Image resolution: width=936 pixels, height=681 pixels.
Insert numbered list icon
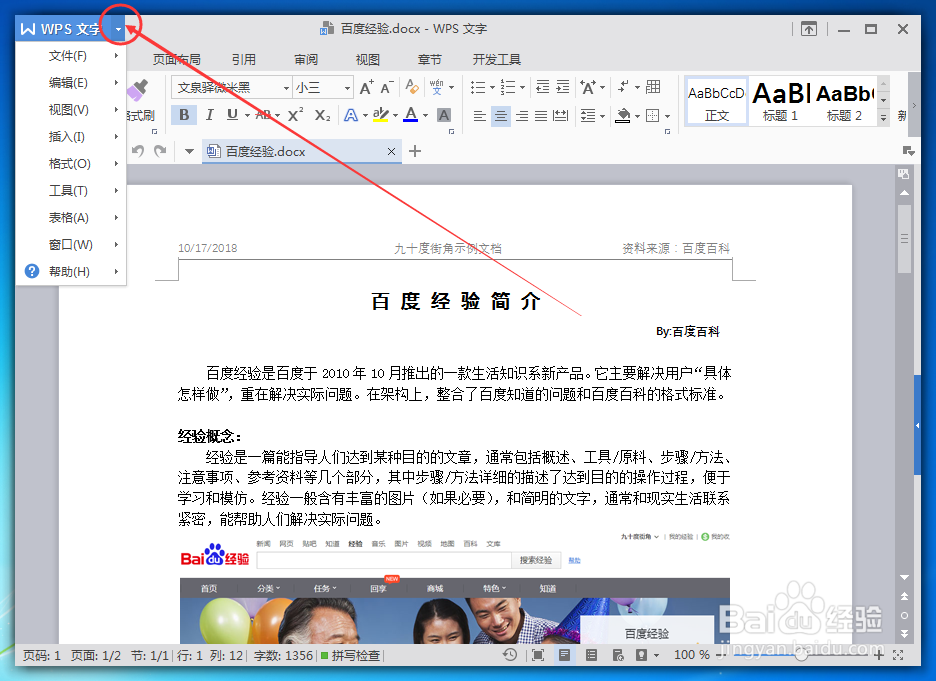pos(507,88)
